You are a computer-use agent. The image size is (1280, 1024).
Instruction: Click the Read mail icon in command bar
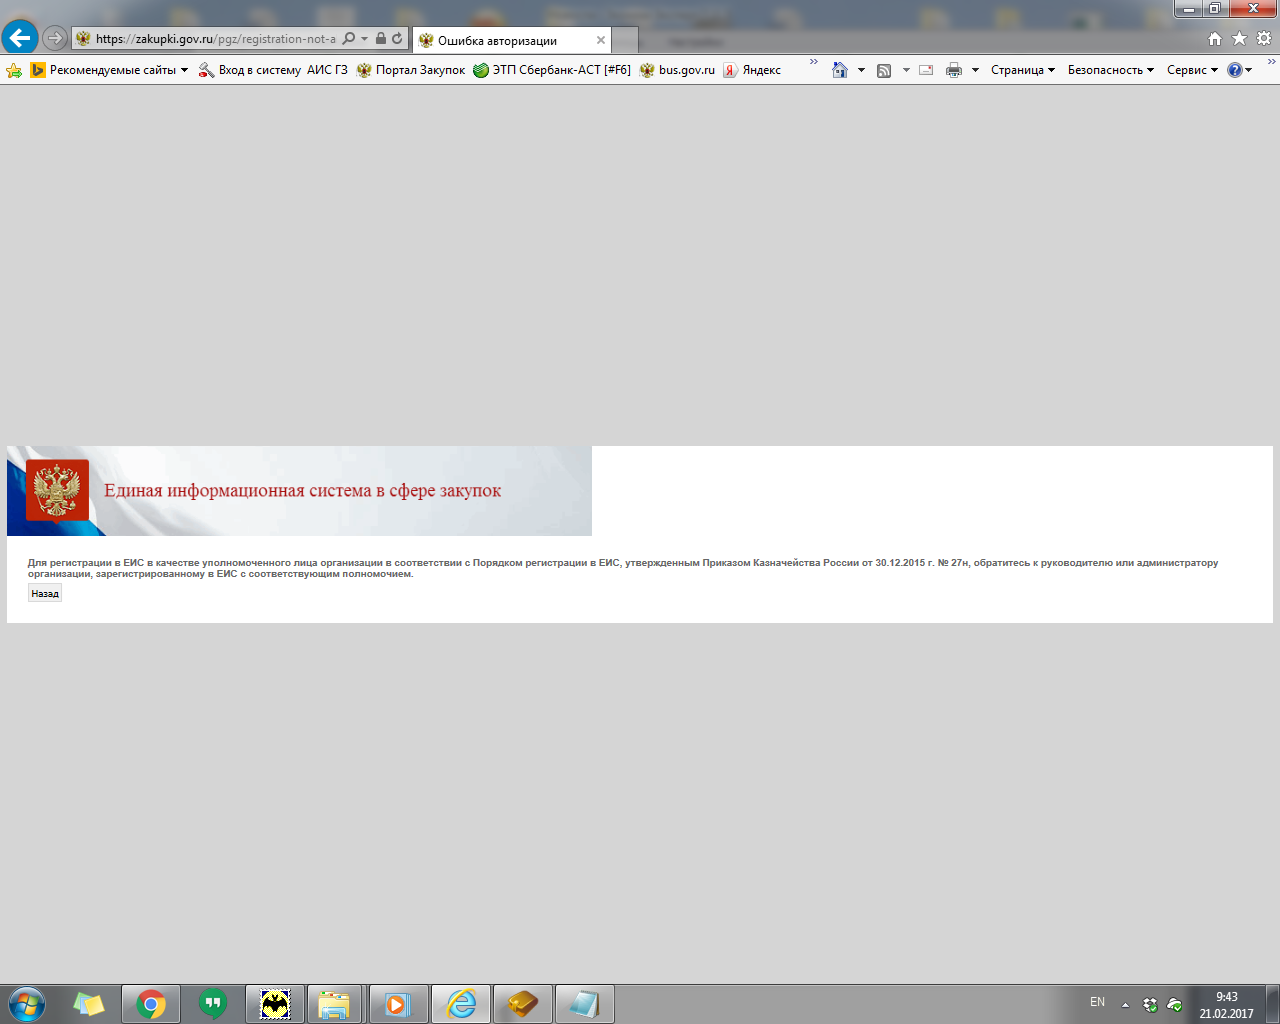[926, 70]
